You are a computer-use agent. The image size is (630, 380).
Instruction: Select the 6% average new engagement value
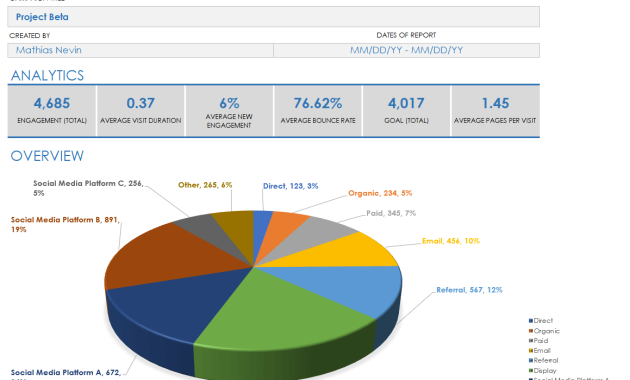tap(229, 103)
